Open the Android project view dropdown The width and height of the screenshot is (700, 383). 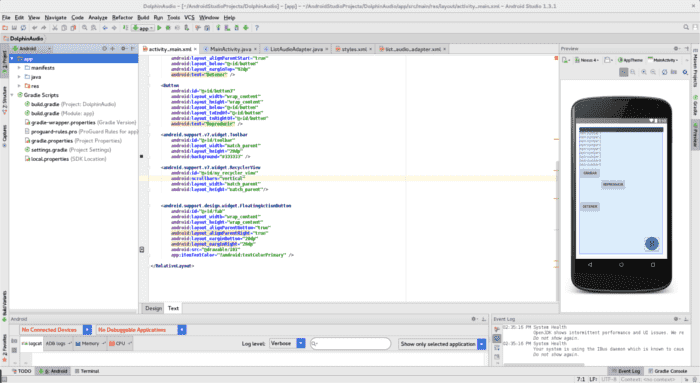click(31, 49)
